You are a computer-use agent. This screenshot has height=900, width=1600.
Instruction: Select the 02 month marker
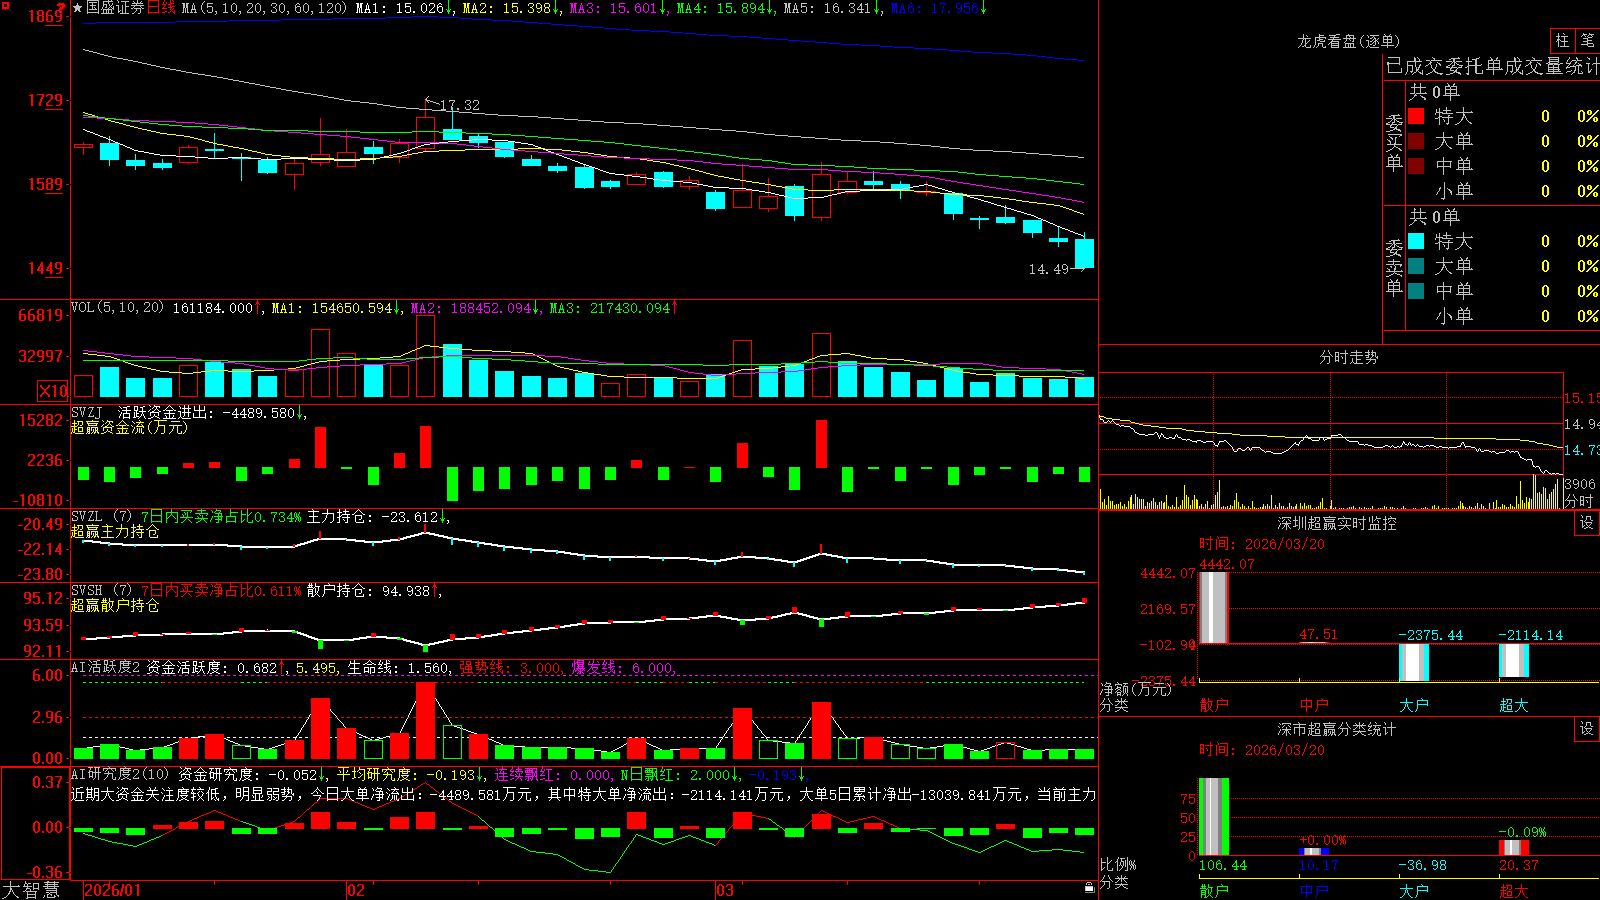[356, 890]
